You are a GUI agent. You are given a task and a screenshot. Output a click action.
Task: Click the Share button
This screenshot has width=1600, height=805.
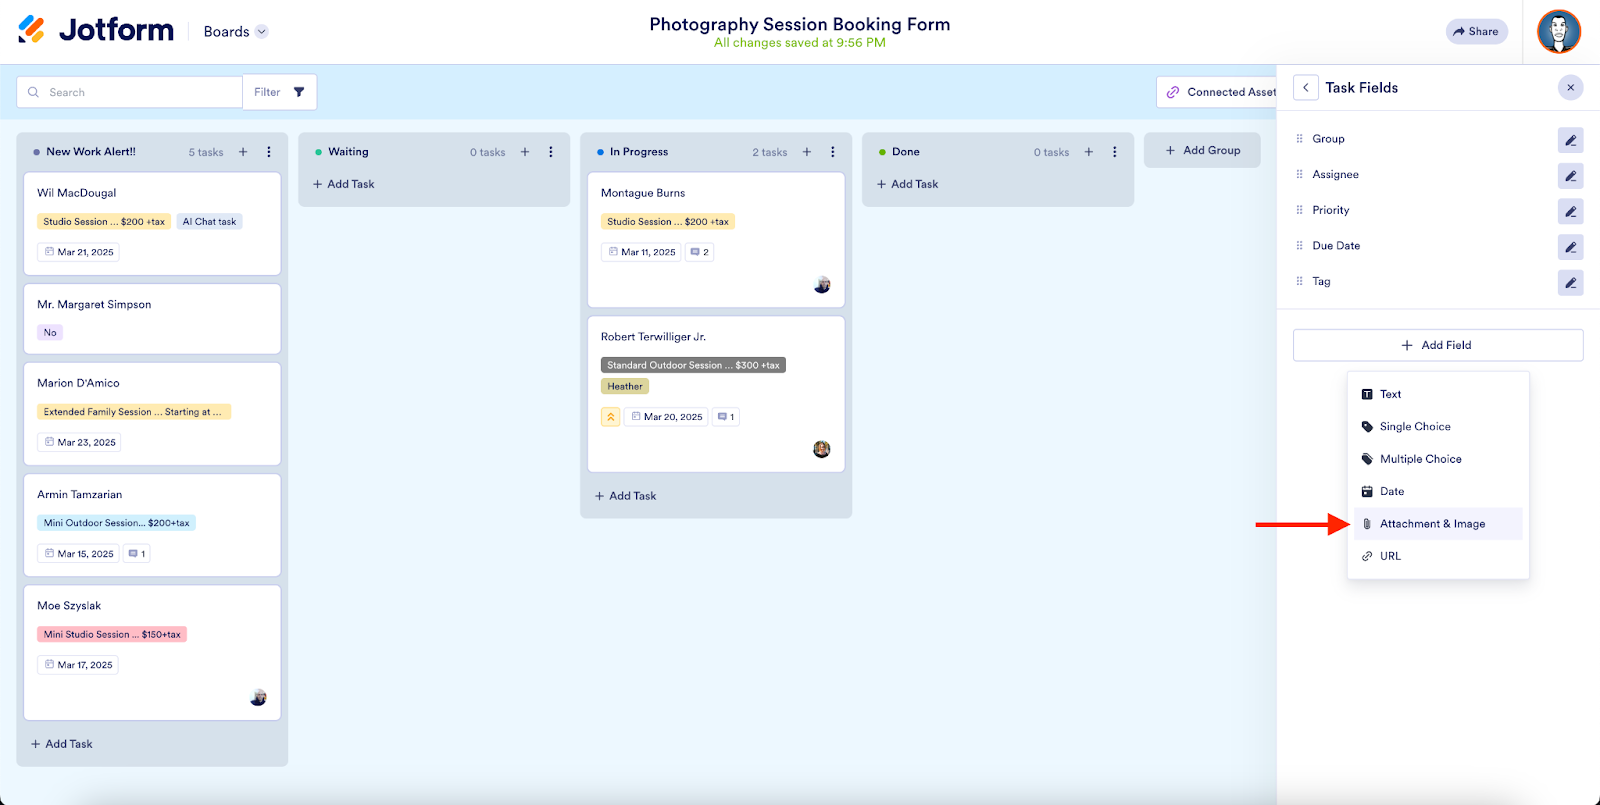pos(1476,32)
